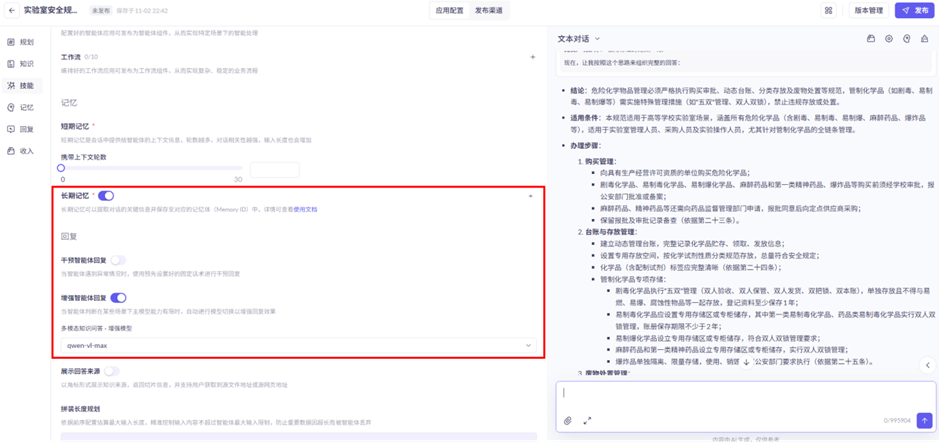Open the qwen-vl-max model dropdown
Image resolution: width=939 pixels, height=442 pixels.
[x=299, y=346]
